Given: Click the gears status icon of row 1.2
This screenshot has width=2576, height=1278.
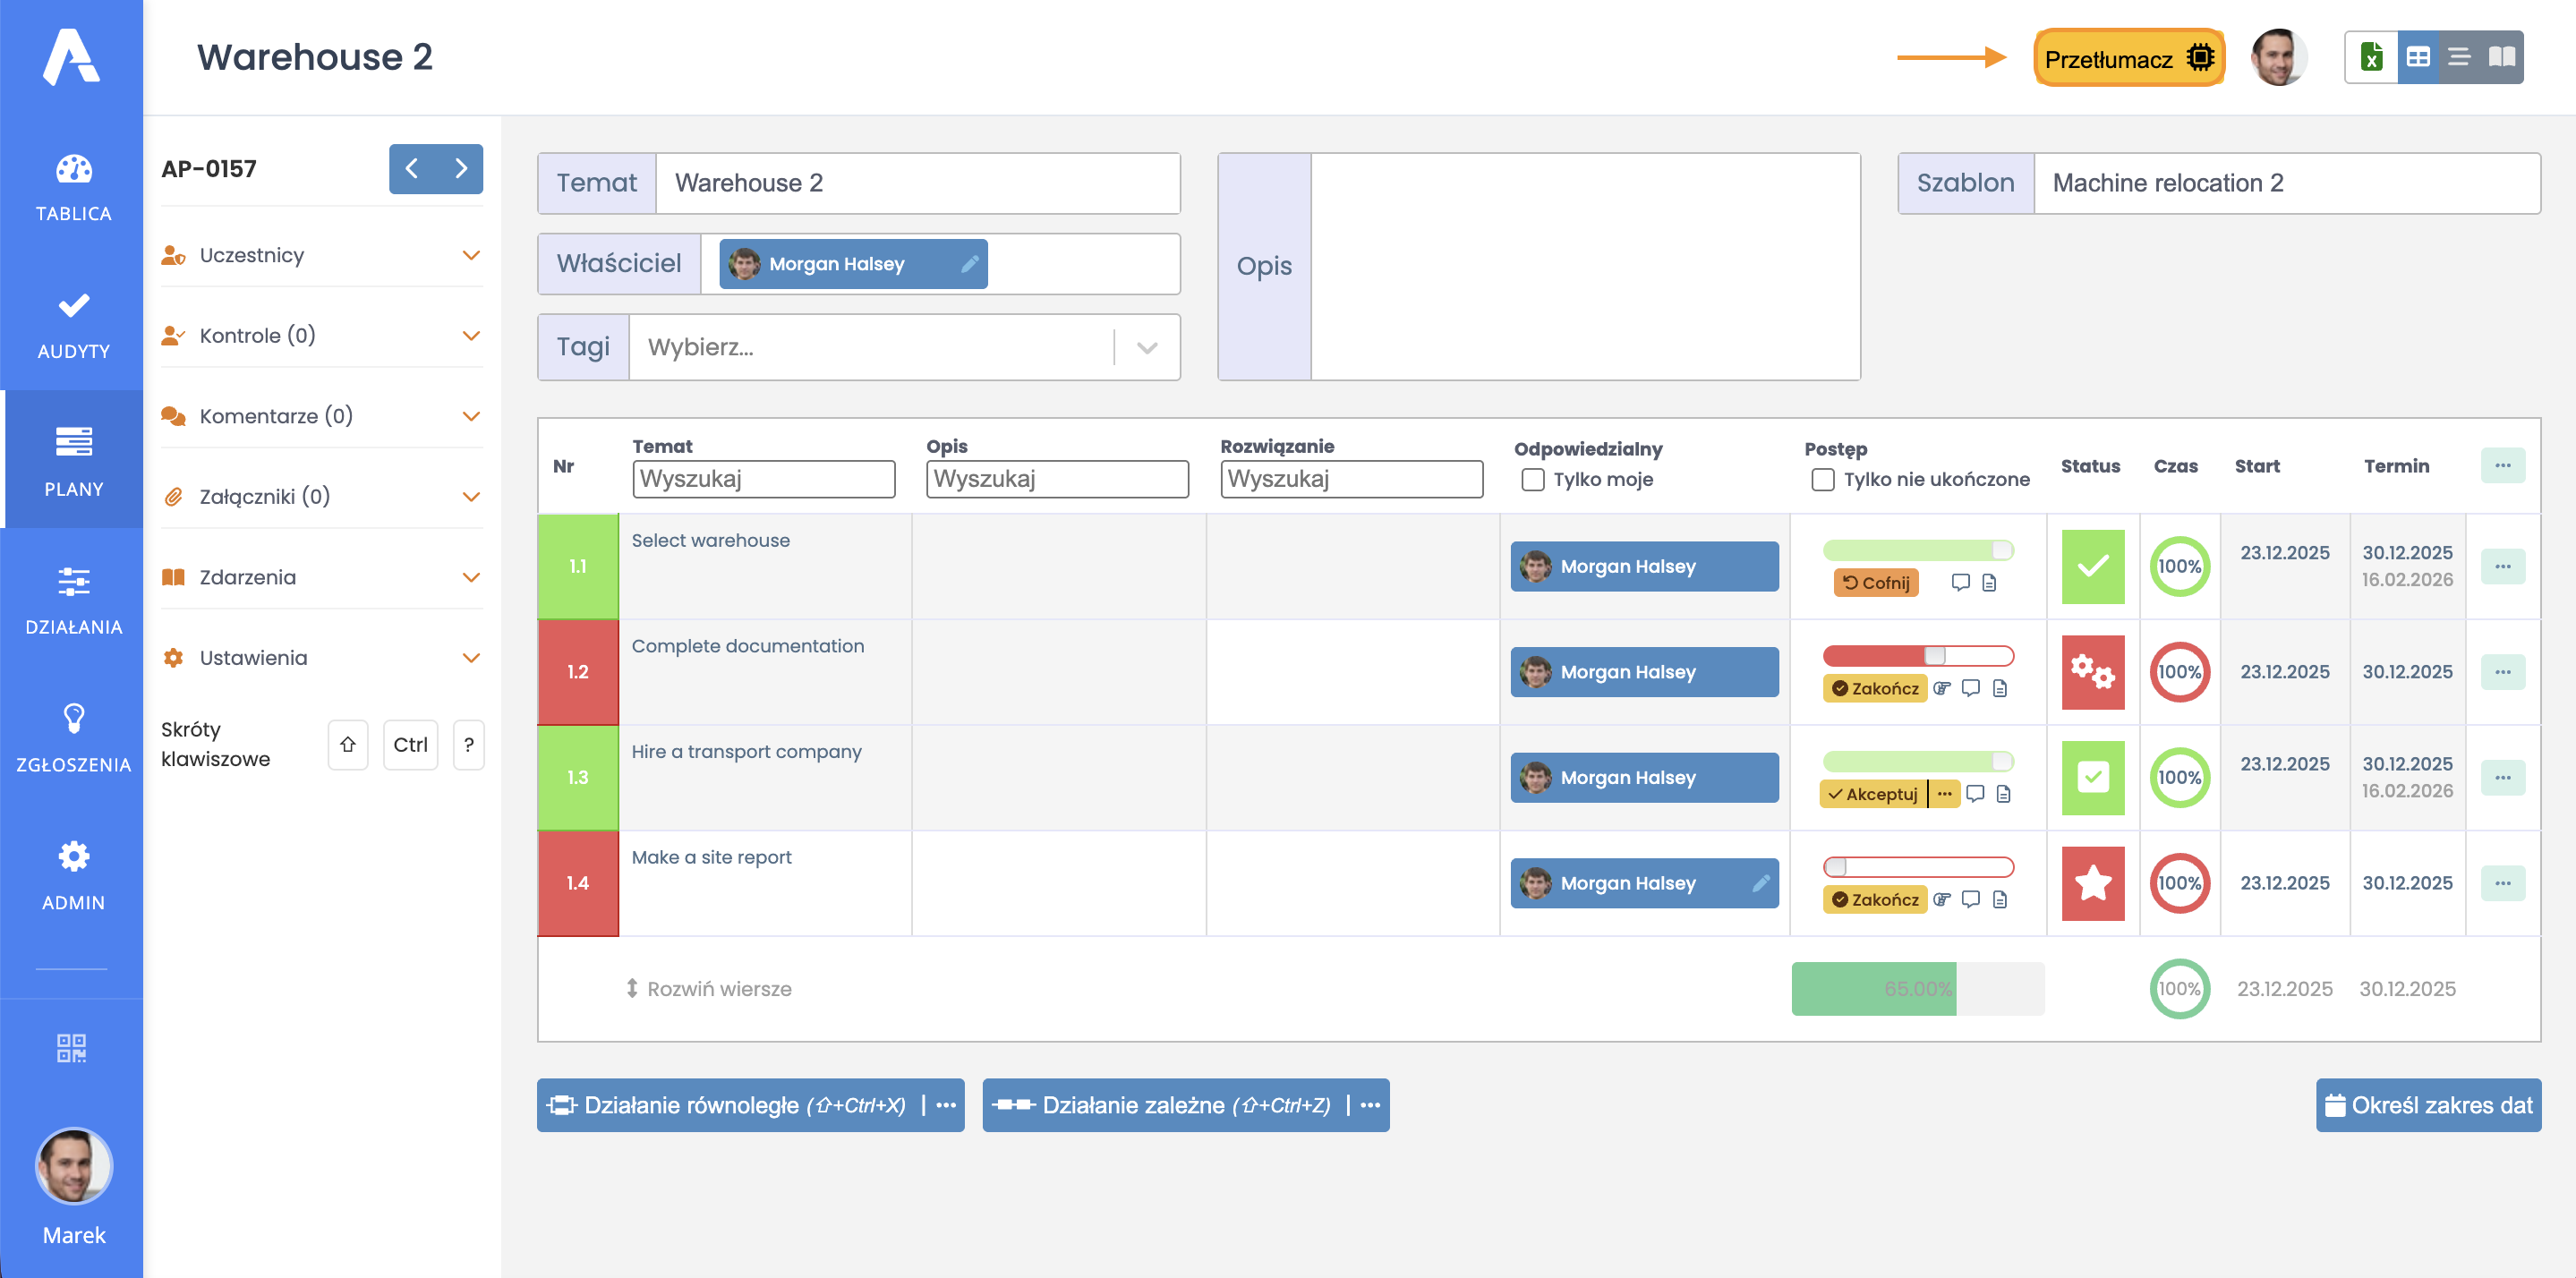Looking at the screenshot, I should (x=2092, y=672).
